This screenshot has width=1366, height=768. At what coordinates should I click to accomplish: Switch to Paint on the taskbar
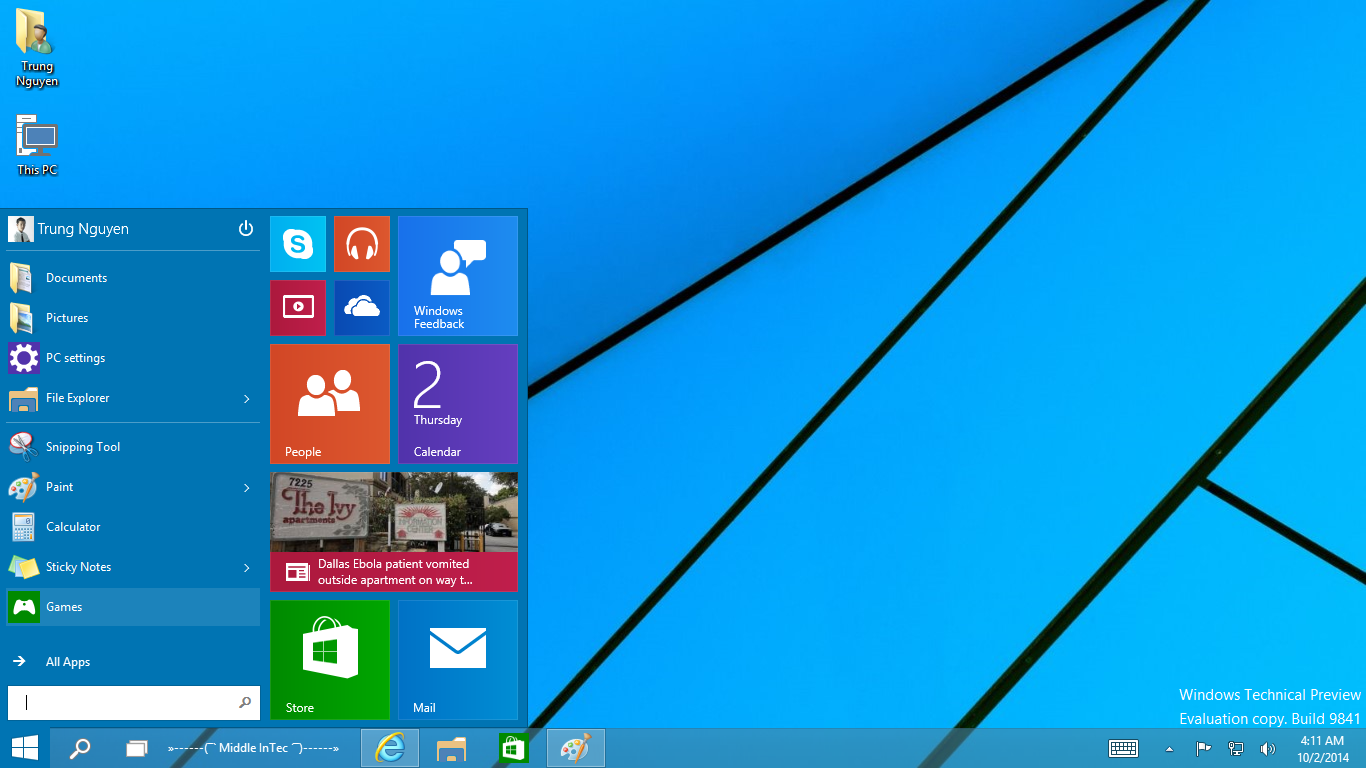click(x=576, y=748)
